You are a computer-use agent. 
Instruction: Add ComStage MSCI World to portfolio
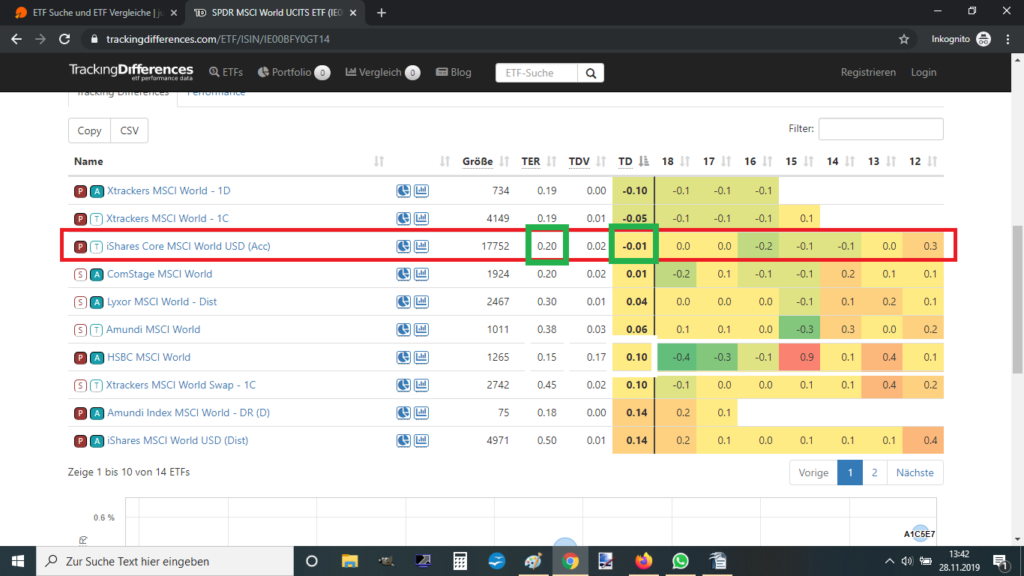(x=403, y=274)
